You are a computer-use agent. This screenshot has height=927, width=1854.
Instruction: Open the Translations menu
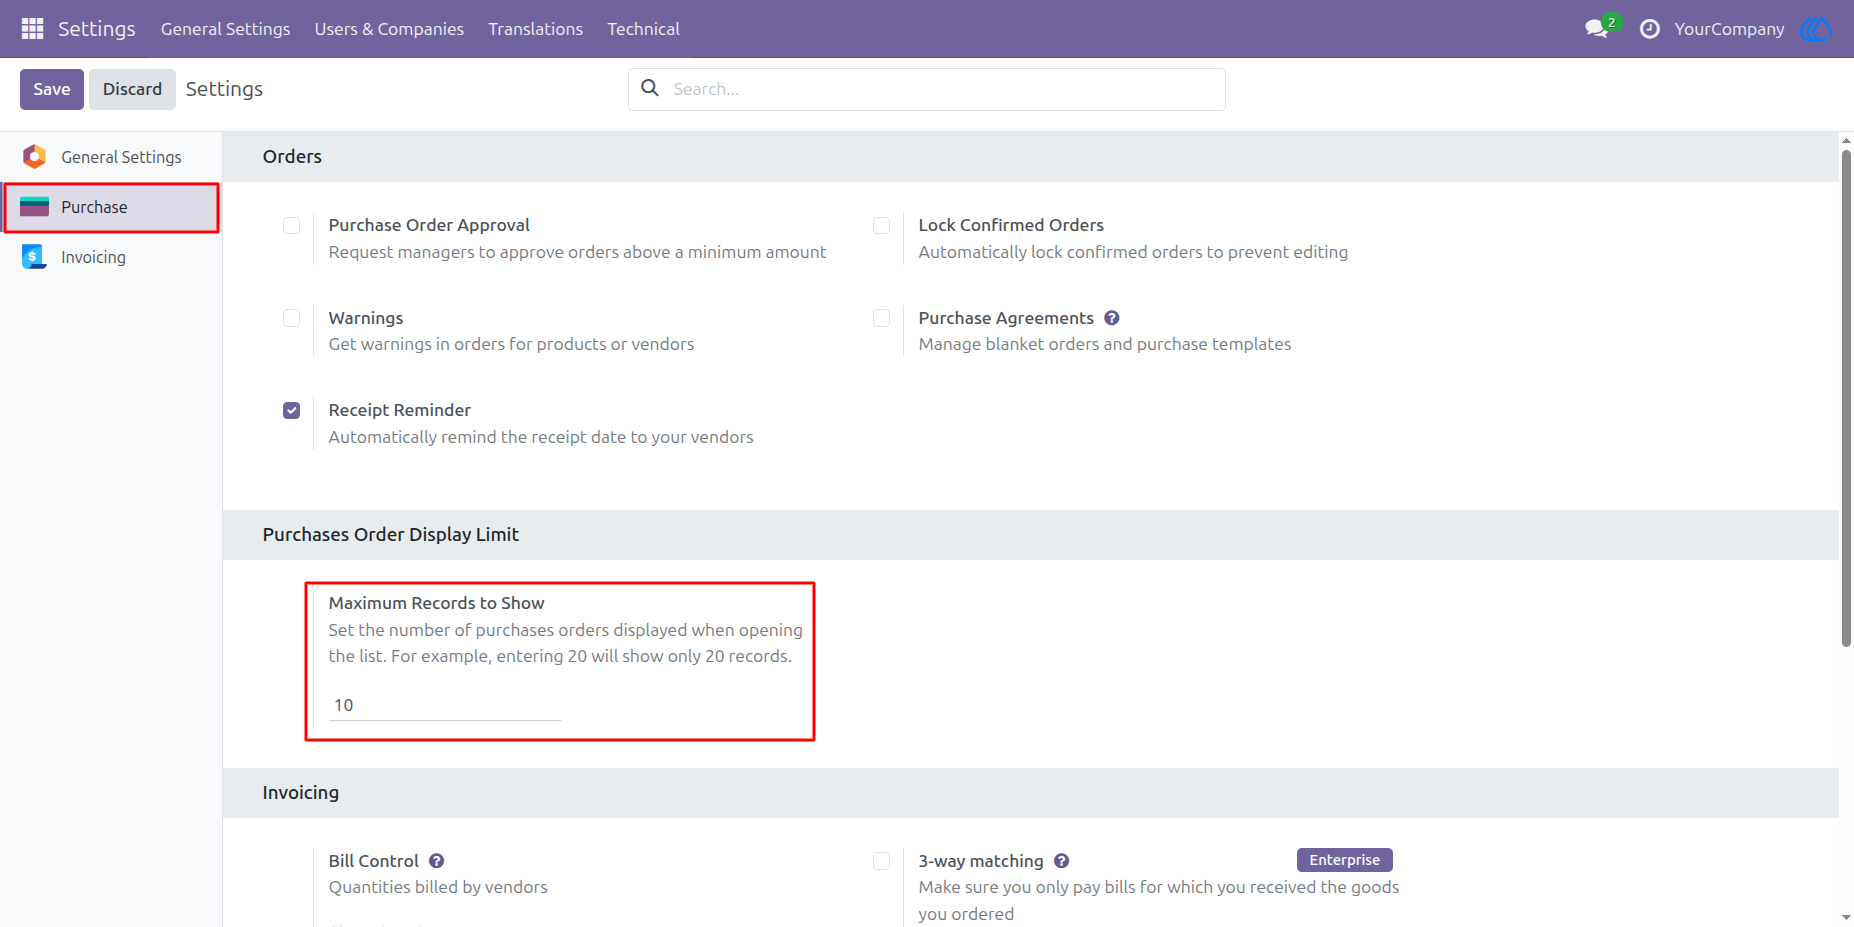point(535,29)
